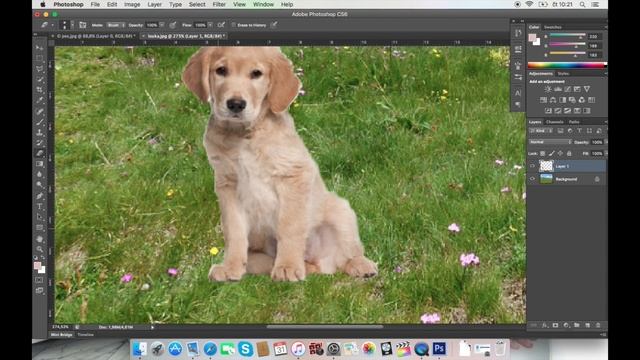Viewport: 640px width, 360px height.
Task: Select the Path Selection tool
Action: click(40, 217)
